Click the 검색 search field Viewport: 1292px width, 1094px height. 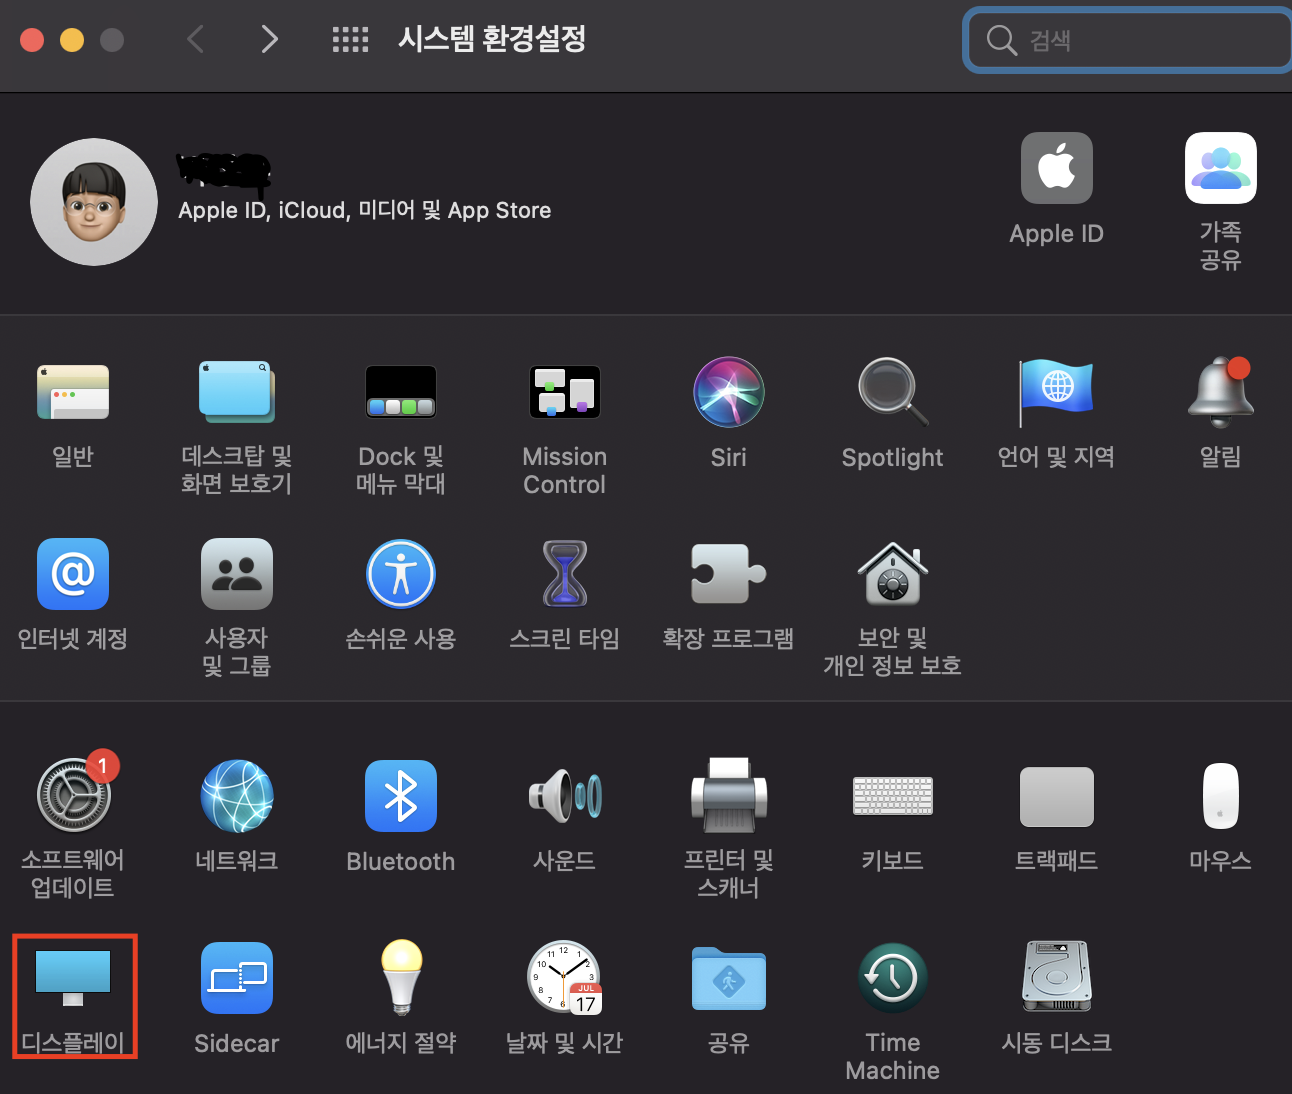pos(1128,40)
